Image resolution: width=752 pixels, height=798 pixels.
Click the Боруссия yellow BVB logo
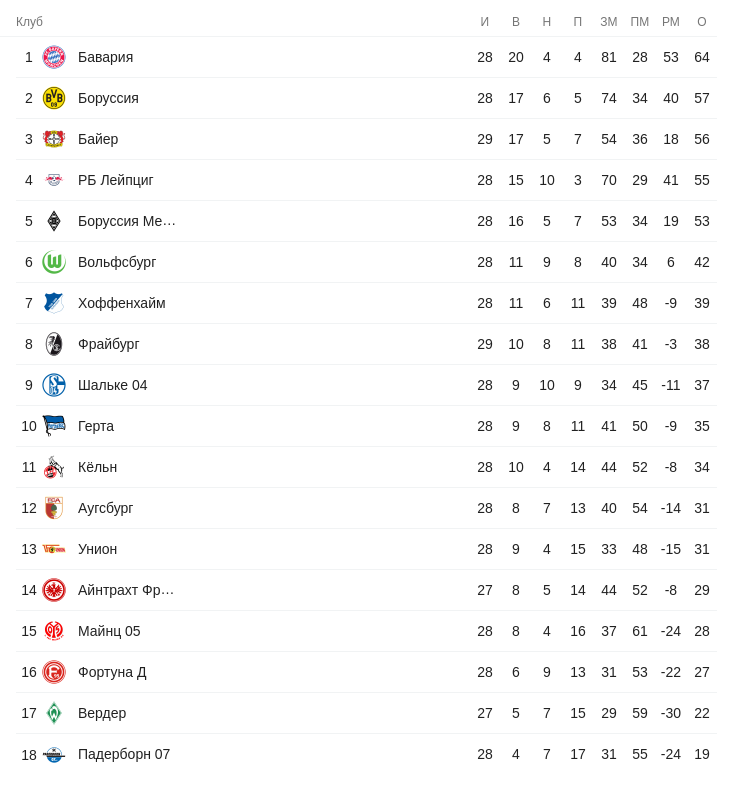pos(54,98)
